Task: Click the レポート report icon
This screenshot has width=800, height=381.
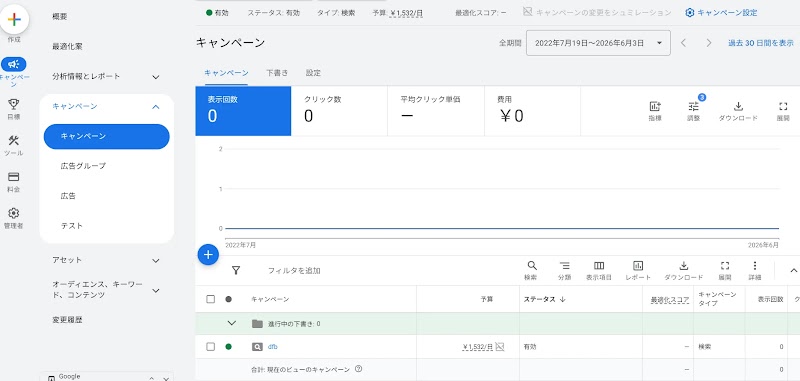Action: click(x=638, y=266)
